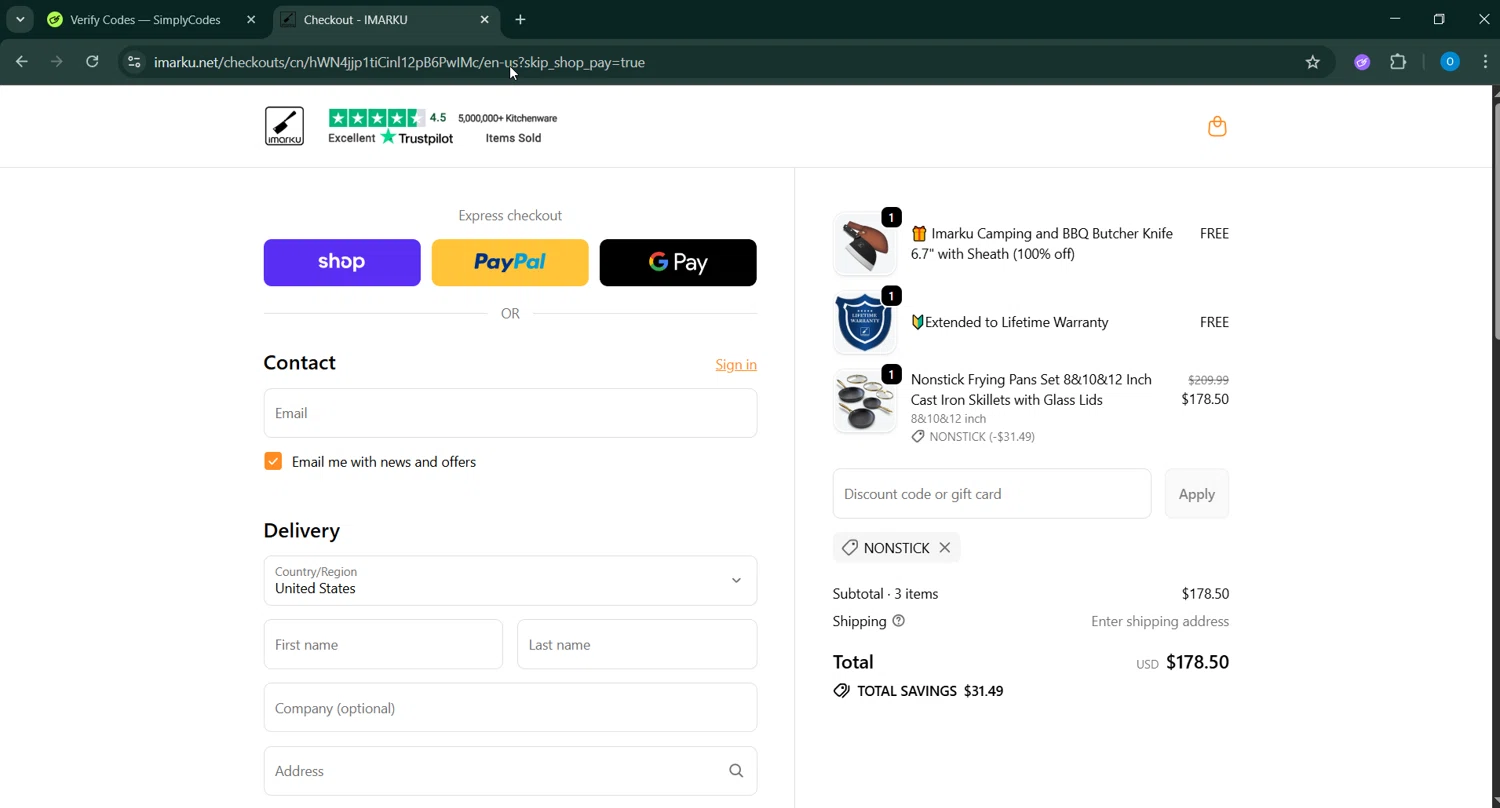The height and width of the screenshot is (808, 1500).
Task: Open the Chrome profile avatar
Action: pyautogui.click(x=1450, y=62)
